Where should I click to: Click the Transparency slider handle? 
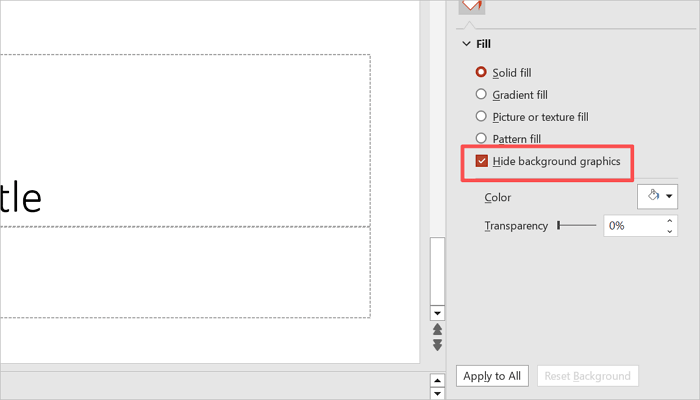tap(558, 225)
